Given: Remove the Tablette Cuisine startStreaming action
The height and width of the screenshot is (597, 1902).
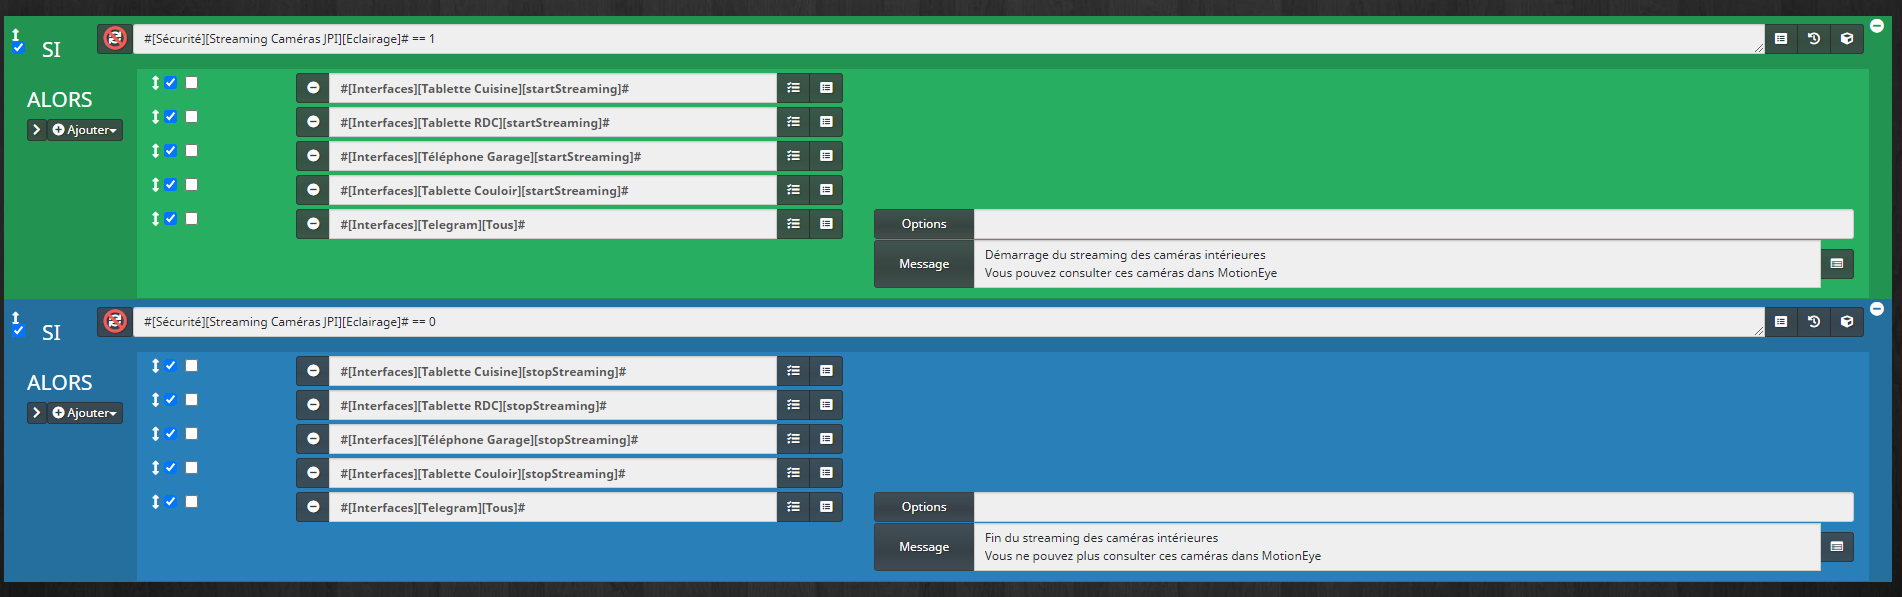Looking at the screenshot, I should coord(313,88).
